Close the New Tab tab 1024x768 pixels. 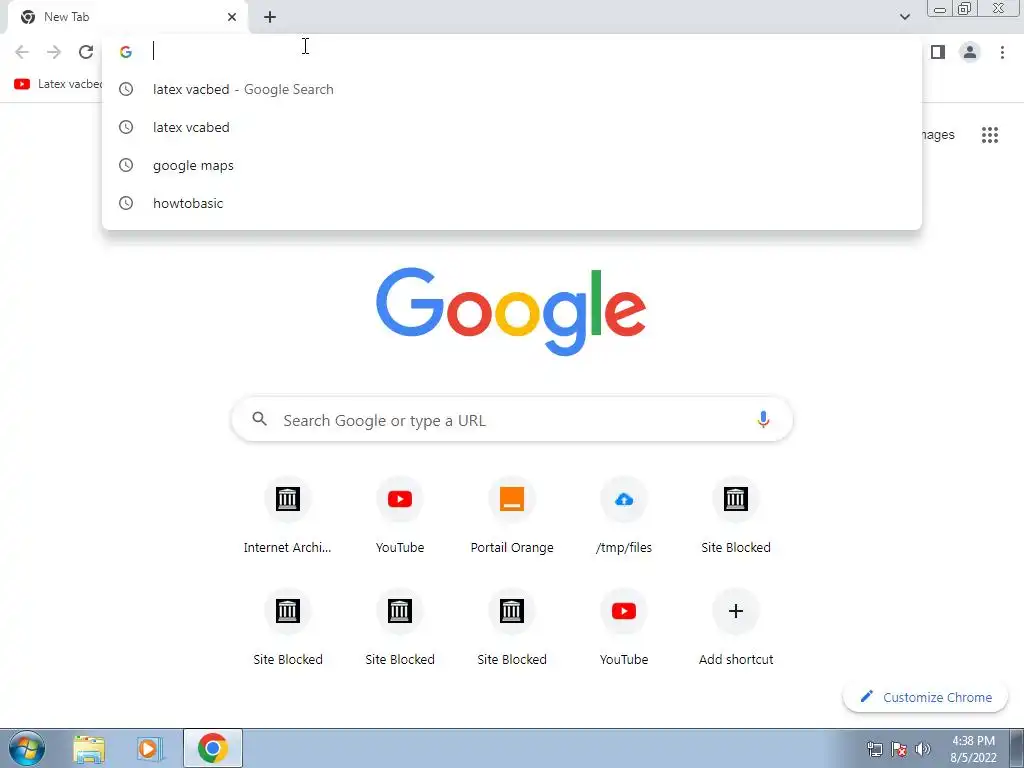click(x=232, y=17)
